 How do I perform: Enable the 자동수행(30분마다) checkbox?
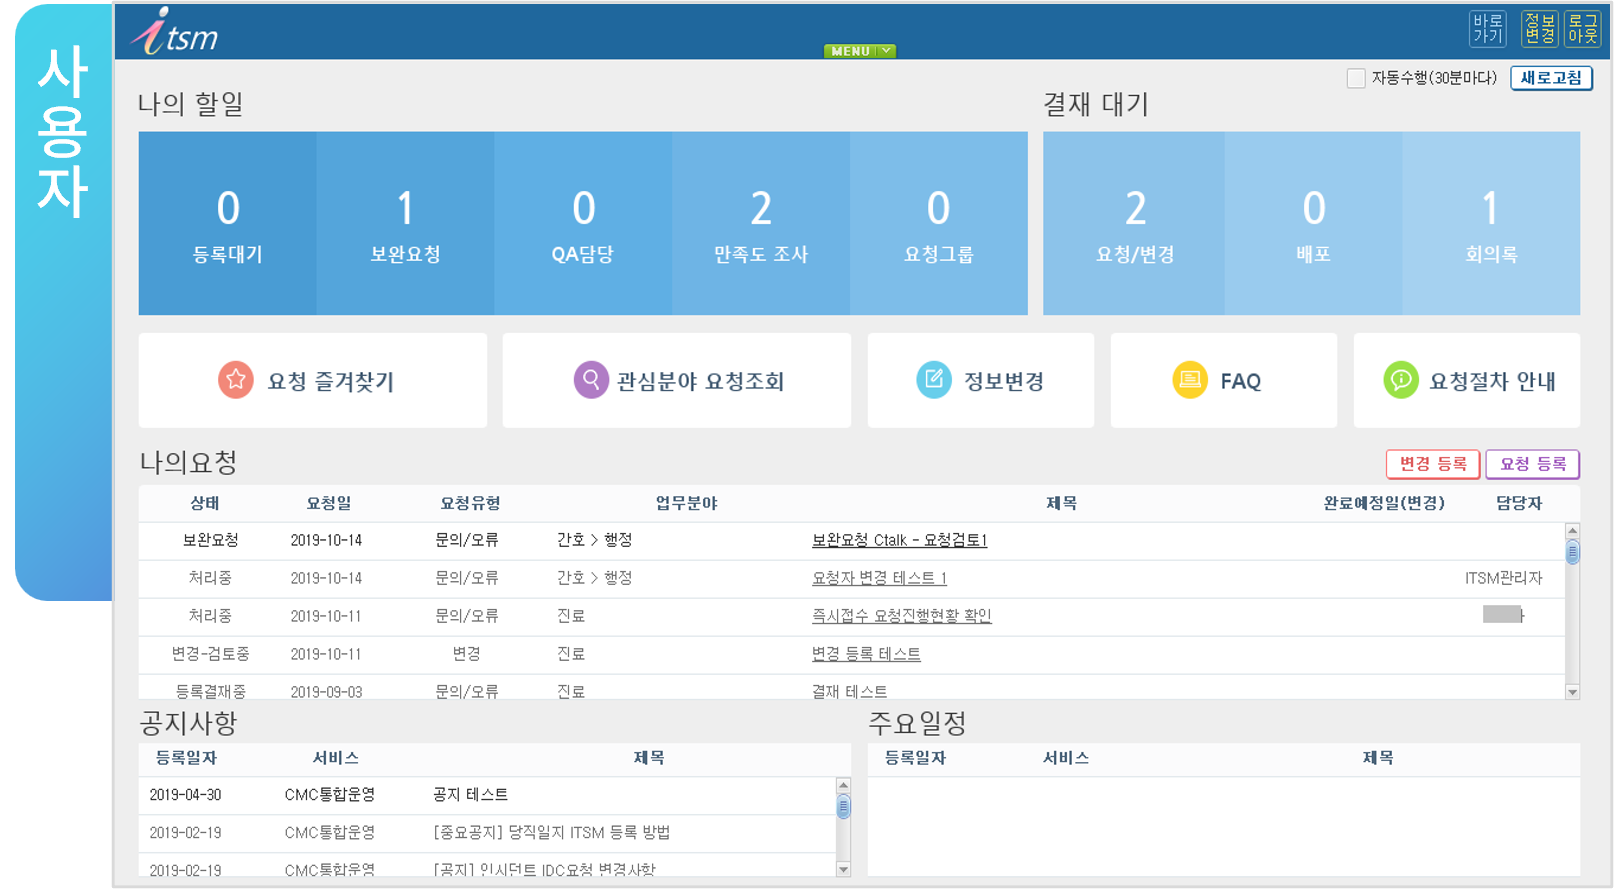click(1356, 78)
